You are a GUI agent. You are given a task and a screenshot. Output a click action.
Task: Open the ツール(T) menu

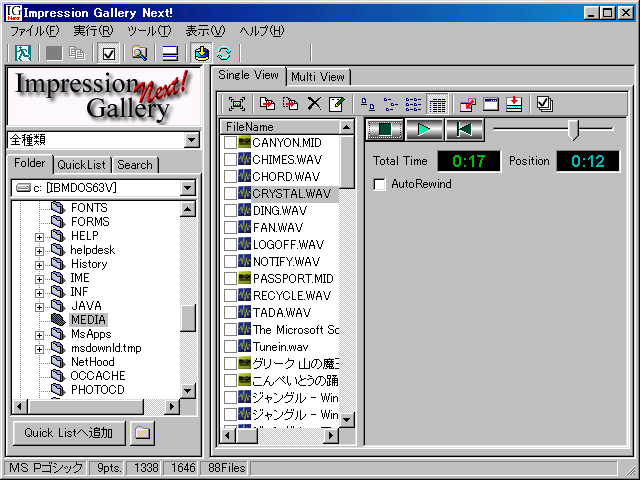[x=149, y=31]
